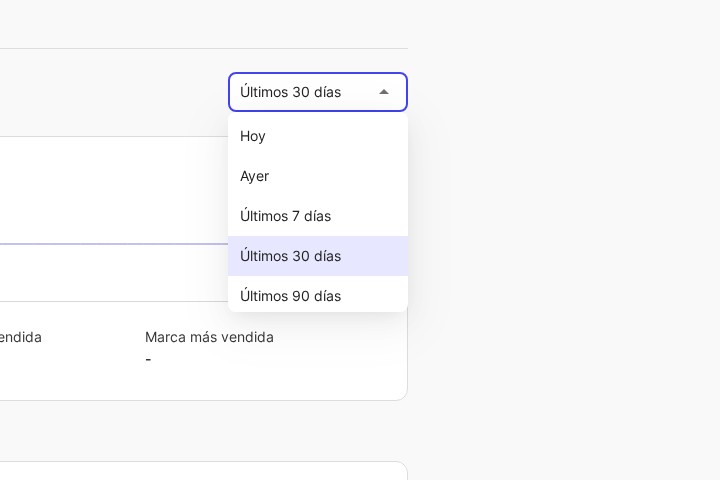Select the Hoy option
The width and height of the screenshot is (720, 480).
click(x=318, y=136)
